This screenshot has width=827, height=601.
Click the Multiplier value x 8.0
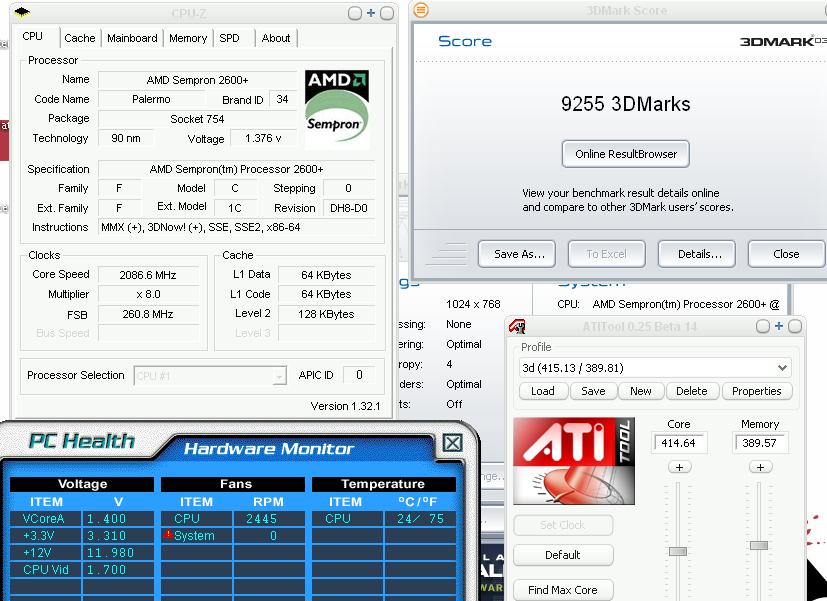pyautogui.click(x=148, y=294)
